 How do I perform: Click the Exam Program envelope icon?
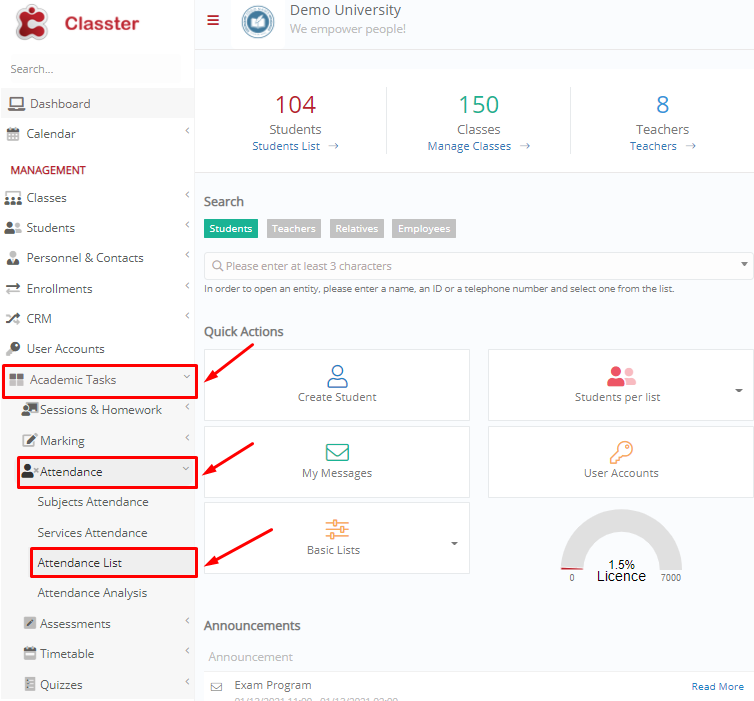click(217, 687)
